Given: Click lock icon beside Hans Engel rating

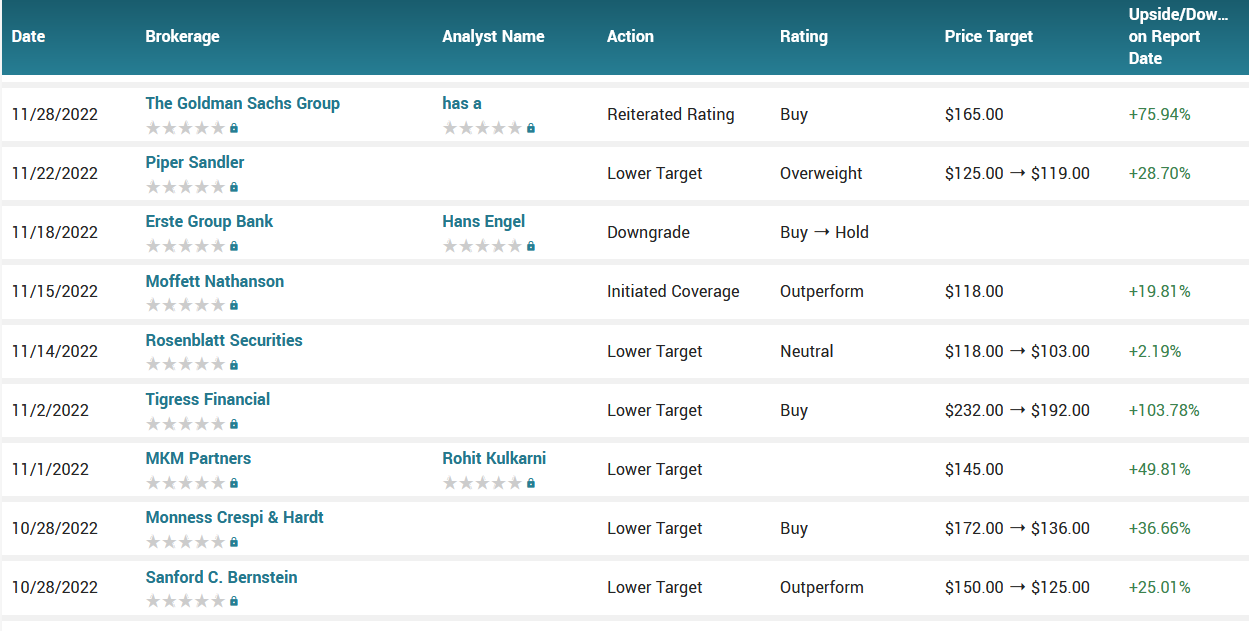Looking at the screenshot, I should coord(531,246).
